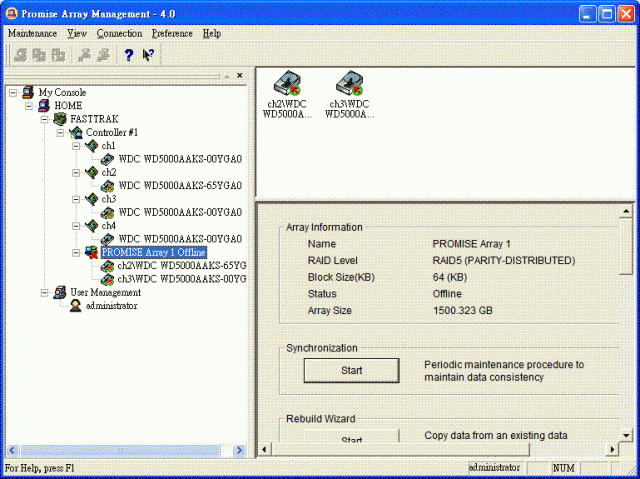Click the Offline status value
Viewport: 640px width, 479px height.
(x=447, y=294)
